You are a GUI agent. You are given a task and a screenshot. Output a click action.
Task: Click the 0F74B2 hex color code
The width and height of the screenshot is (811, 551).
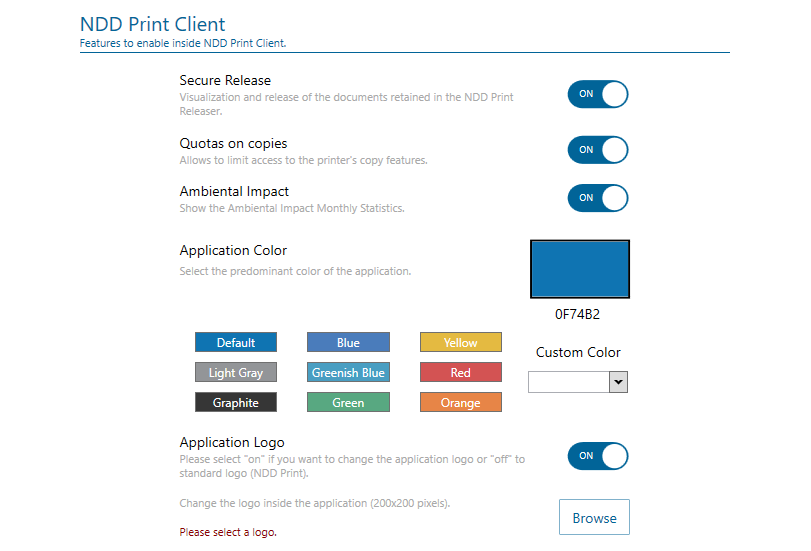pyautogui.click(x=578, y=314)
